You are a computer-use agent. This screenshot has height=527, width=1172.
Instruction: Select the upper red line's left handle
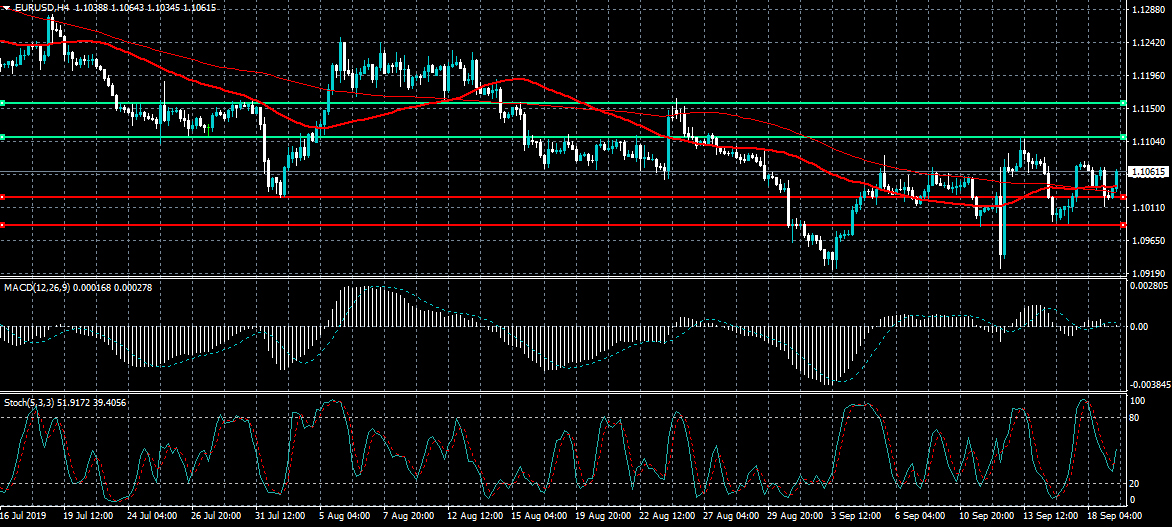pyautogui.click(x=3, y=197)
